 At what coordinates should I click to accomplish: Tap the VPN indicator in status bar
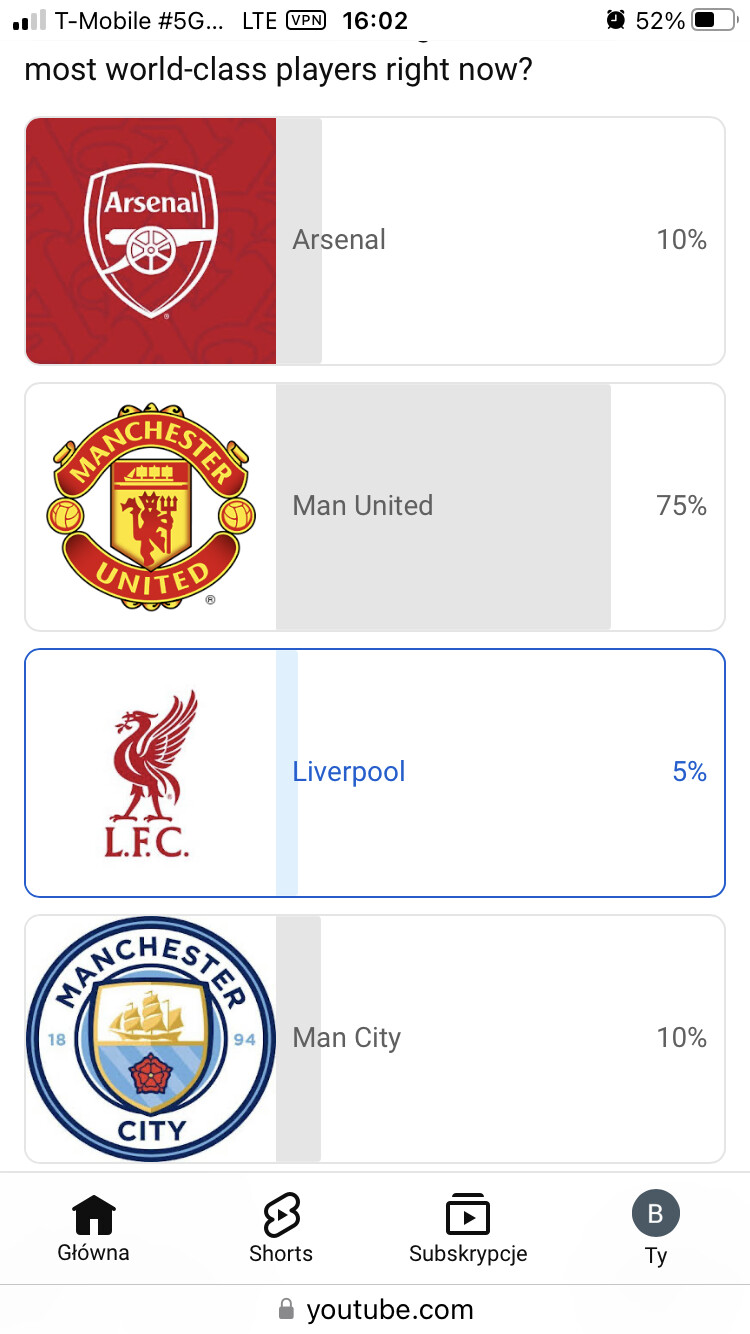tap(306, 20)
